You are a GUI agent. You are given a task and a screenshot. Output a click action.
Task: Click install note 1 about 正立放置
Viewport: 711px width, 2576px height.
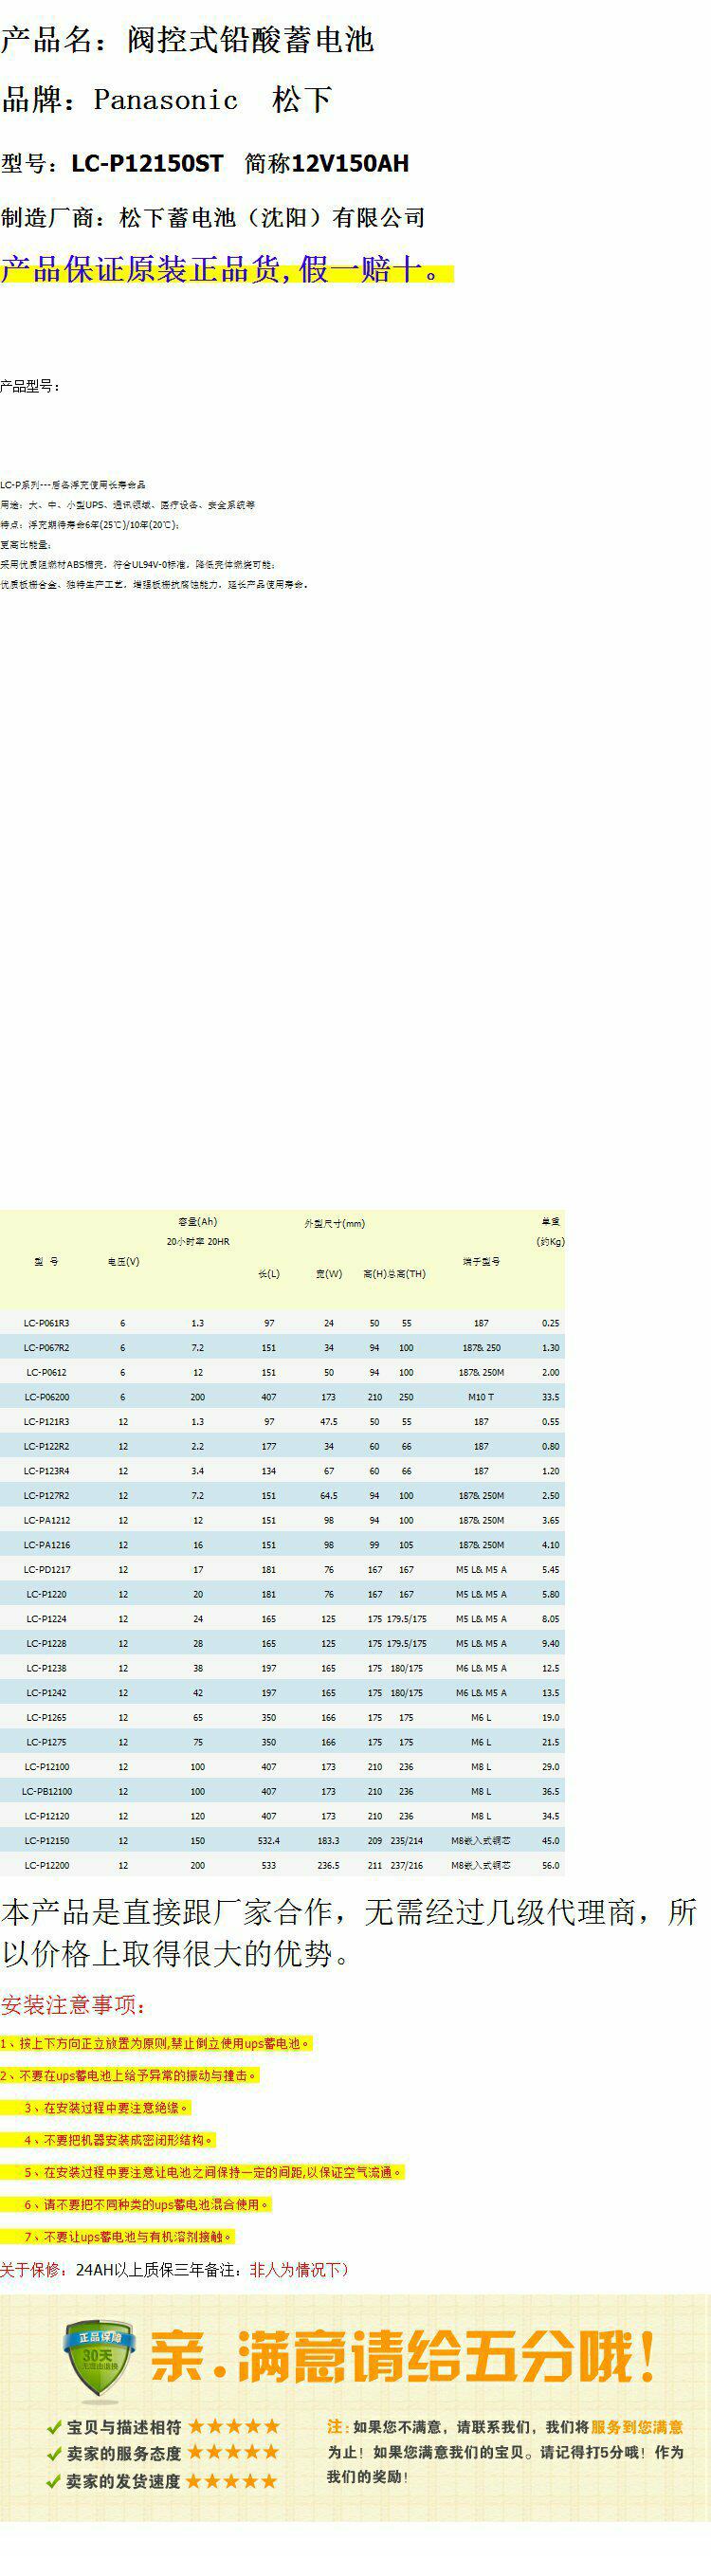tap(156, 2044)
